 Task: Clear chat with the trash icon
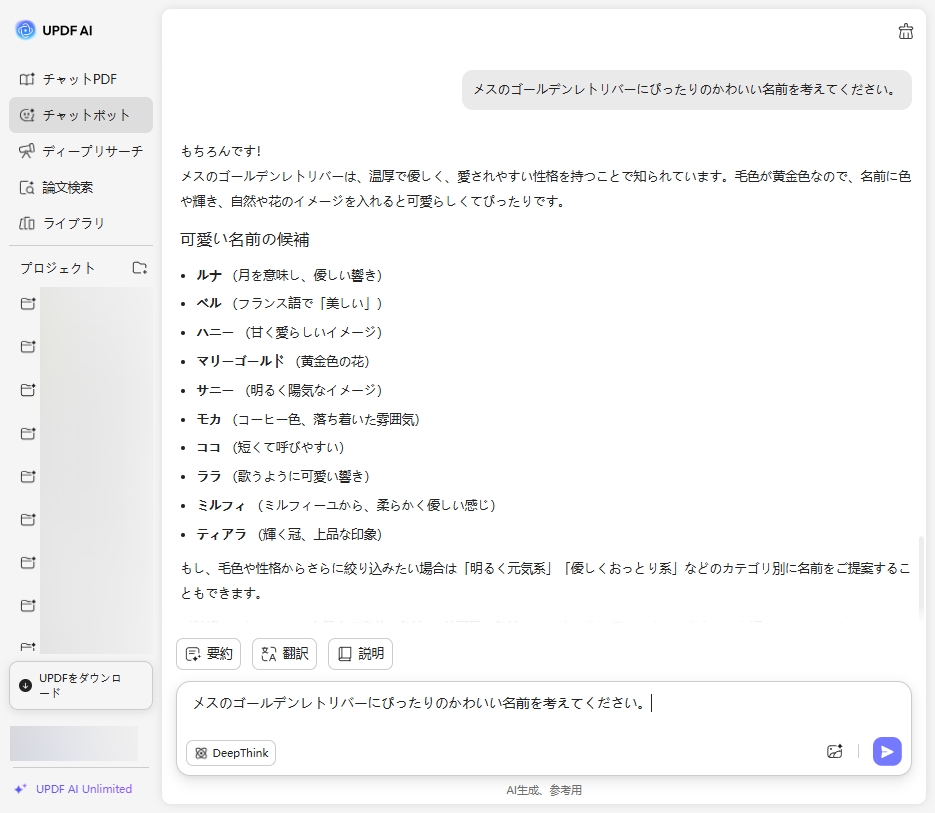pyautogui.click(x=905, y=31)
